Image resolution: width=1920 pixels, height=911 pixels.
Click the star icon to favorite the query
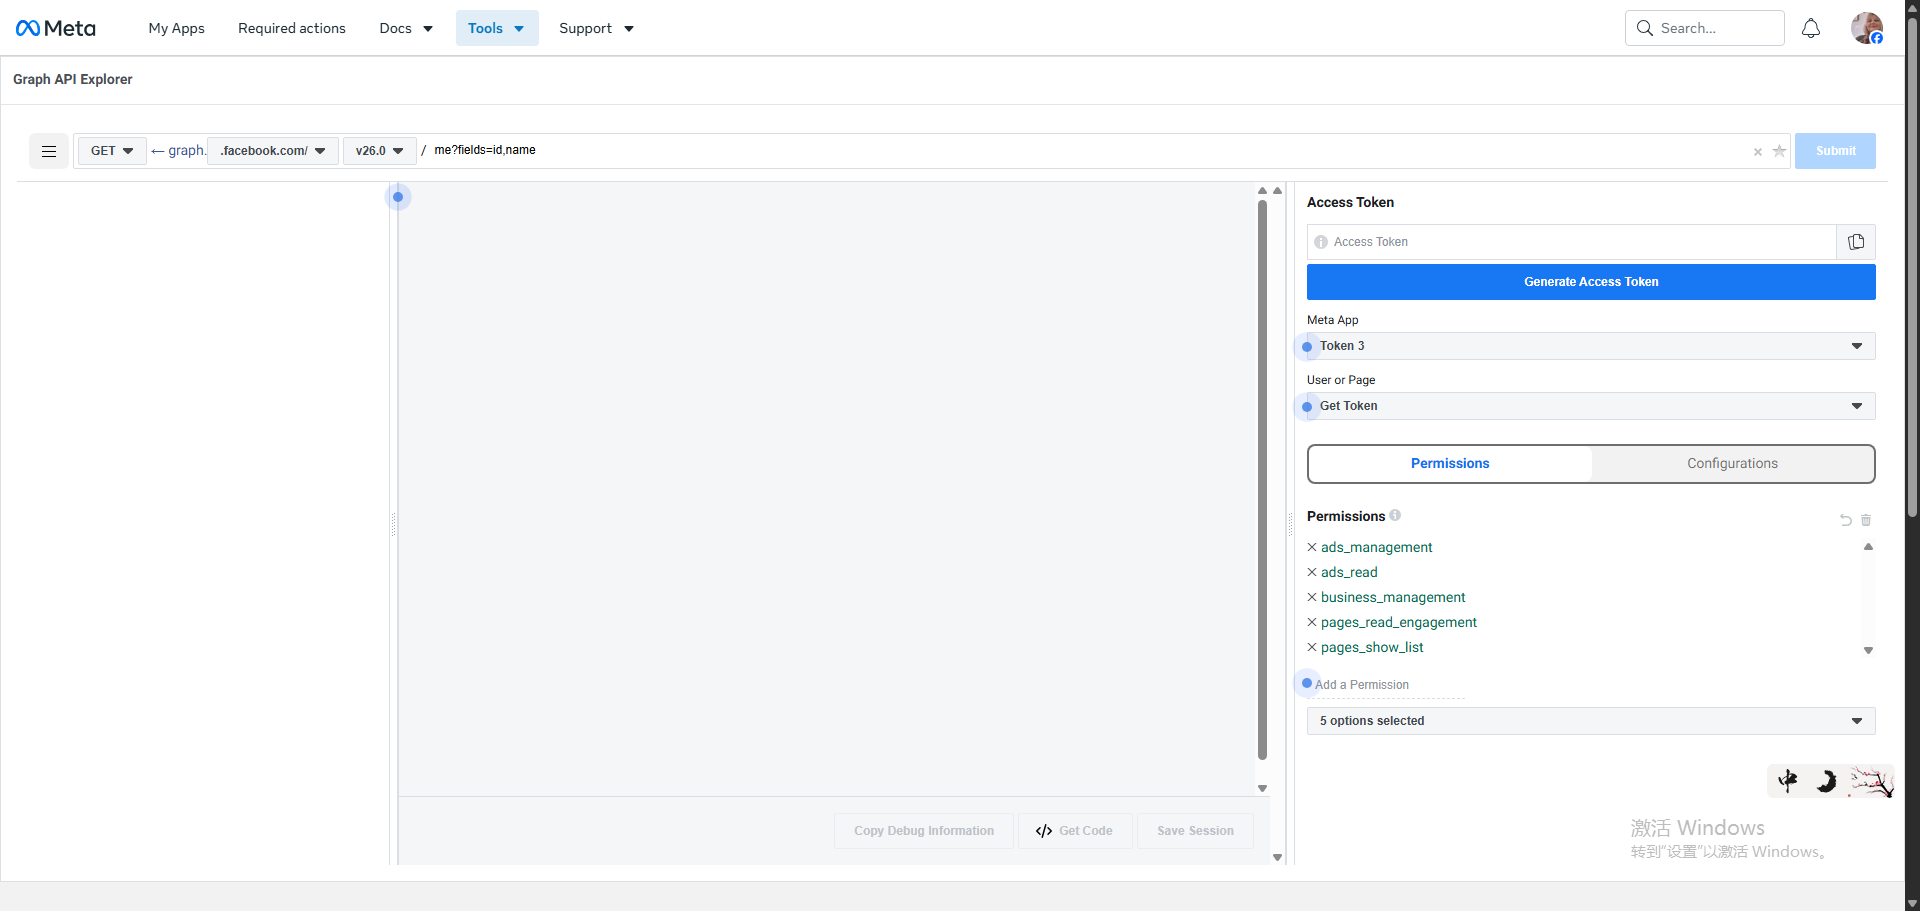(x=1779, y=151)
